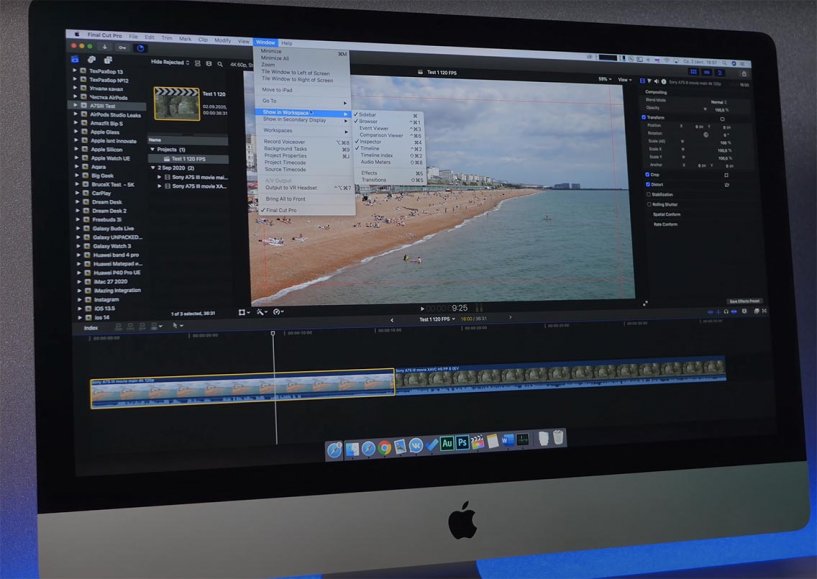Open Microsoft Word from the Dock
Viewport: 817px width, 579px height.
507,440
